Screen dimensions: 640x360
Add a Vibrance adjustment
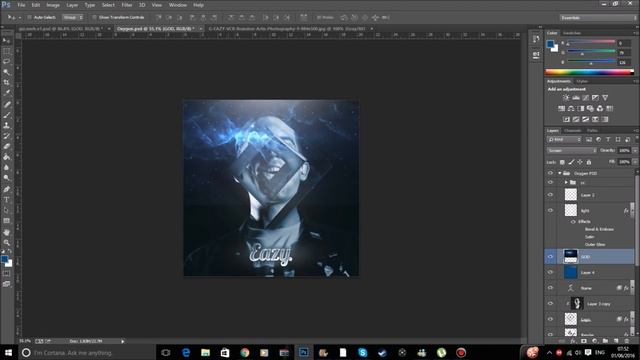coord(605,98)
